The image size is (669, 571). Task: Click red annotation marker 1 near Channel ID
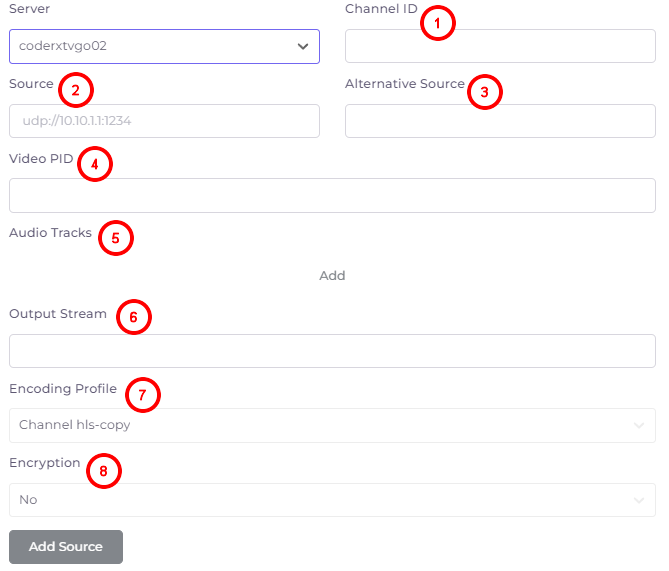click(x=438, y=23)
